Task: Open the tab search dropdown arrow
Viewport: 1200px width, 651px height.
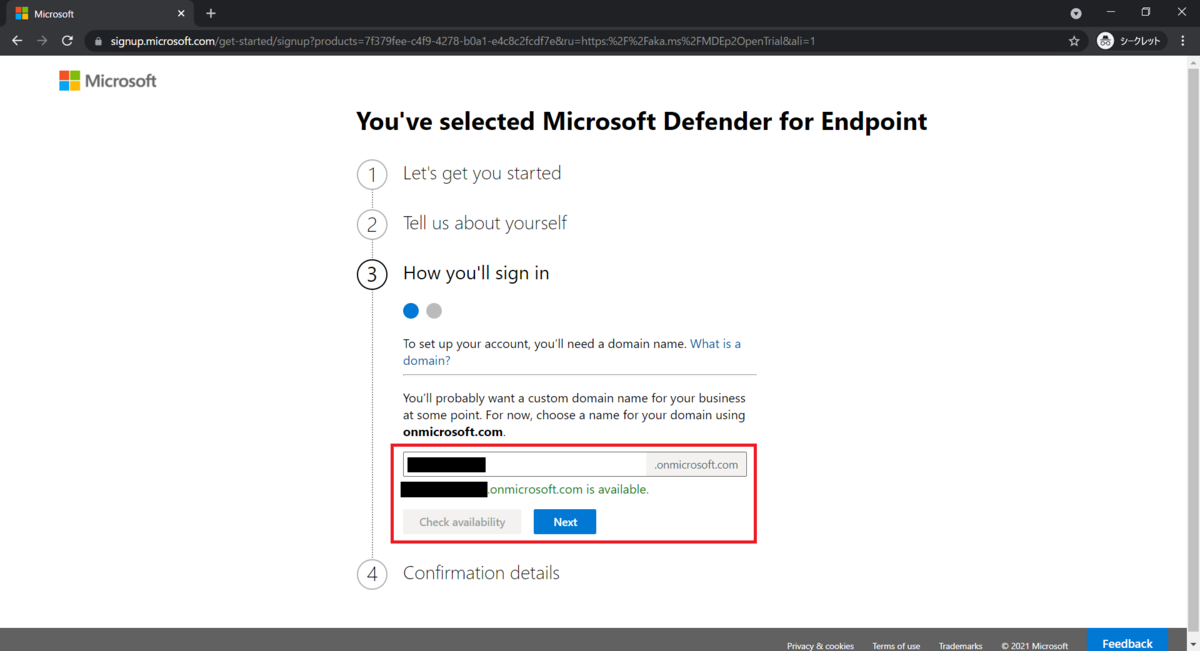Action: (x=1076, y=13)
